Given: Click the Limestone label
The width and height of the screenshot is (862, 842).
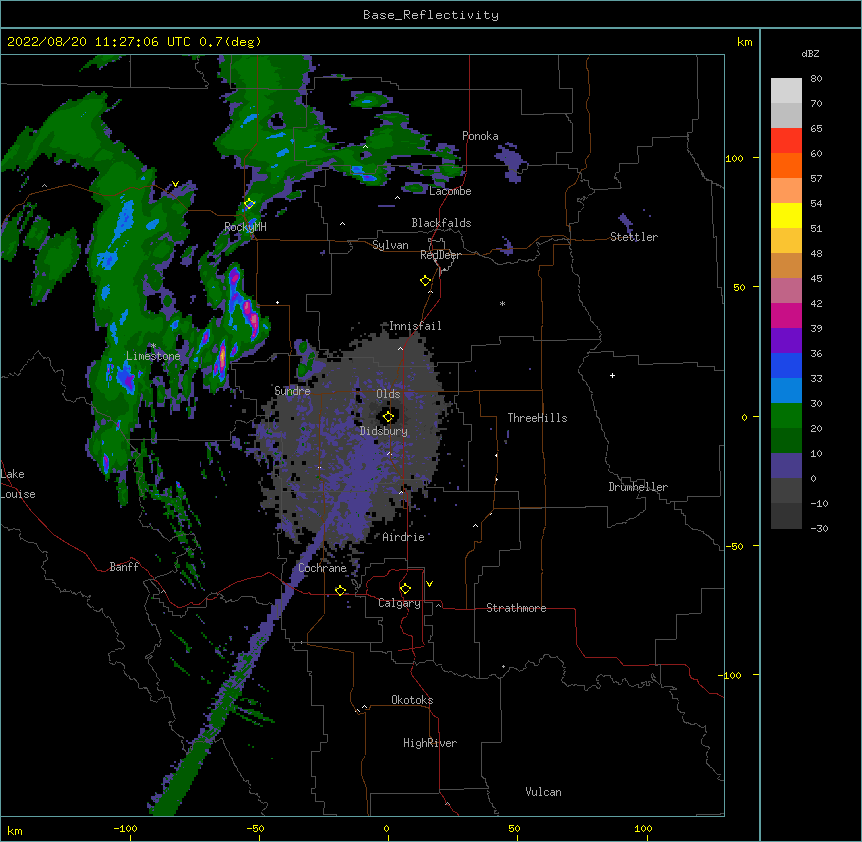Looking at the screenshot, I should (153, 356).
